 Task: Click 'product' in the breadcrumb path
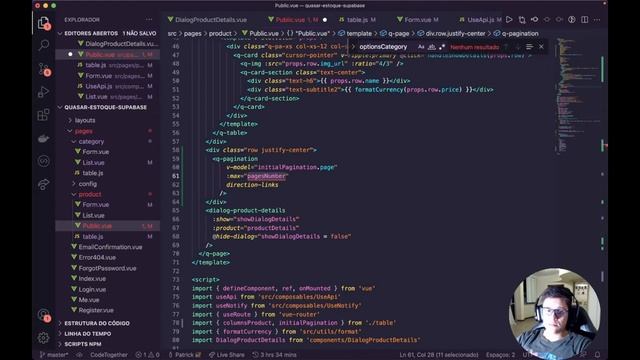pyautogui.click(x=220, y=33)
